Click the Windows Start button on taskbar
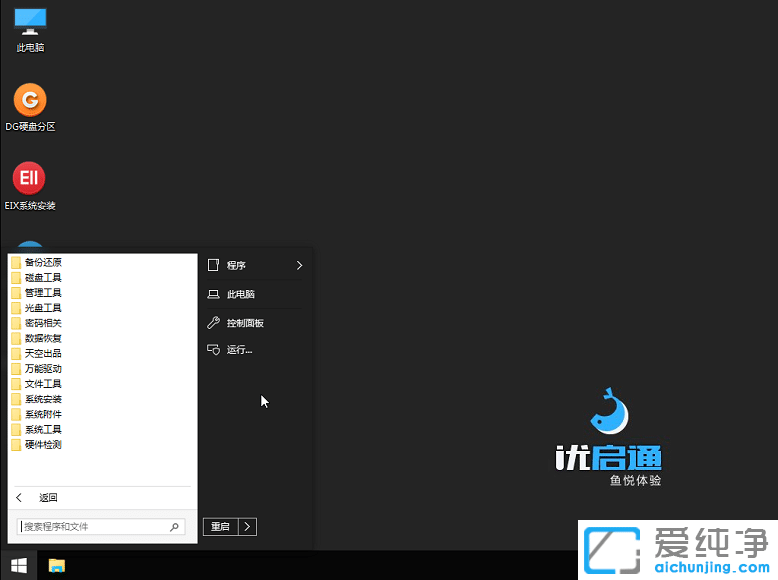Screen dimensions: 778x580 (17, 565)
